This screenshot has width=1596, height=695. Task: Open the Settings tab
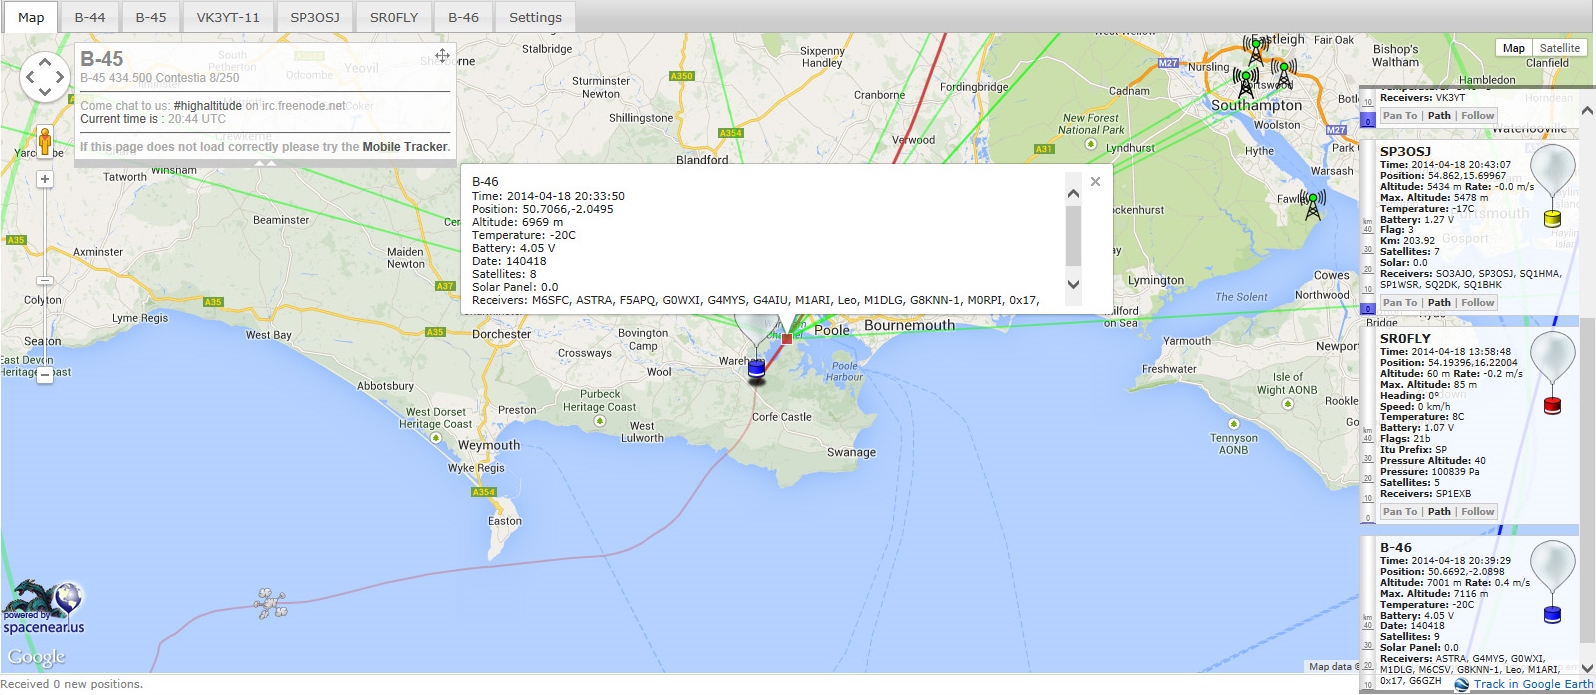pos(535,17)
